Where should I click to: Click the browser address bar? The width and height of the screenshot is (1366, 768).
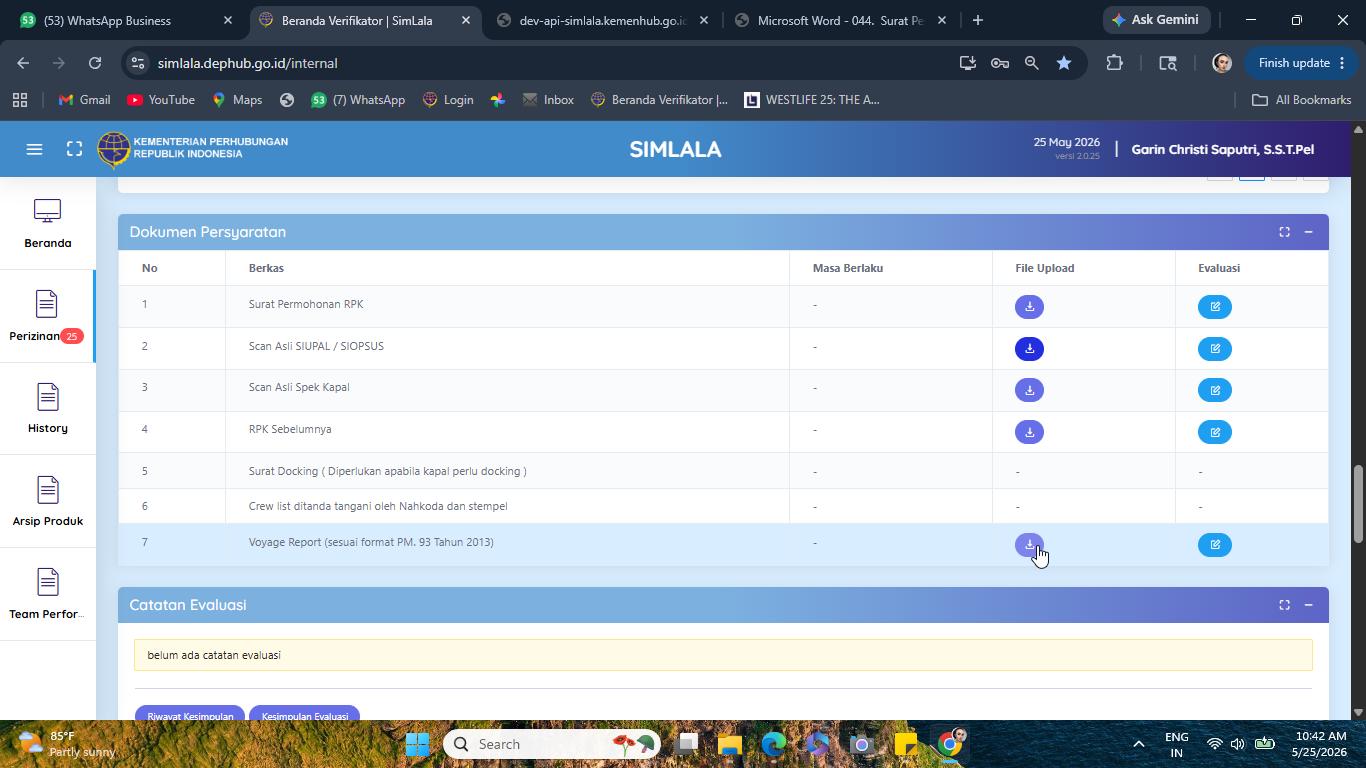click(x=540, y=63)
